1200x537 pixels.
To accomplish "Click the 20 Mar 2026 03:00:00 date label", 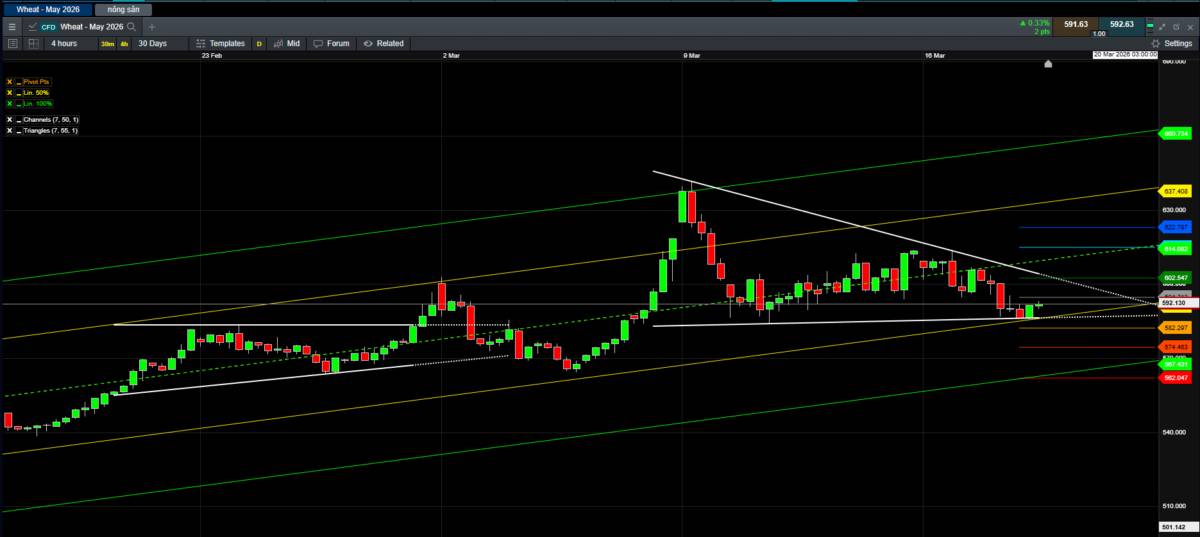I will click(1125, 55).
